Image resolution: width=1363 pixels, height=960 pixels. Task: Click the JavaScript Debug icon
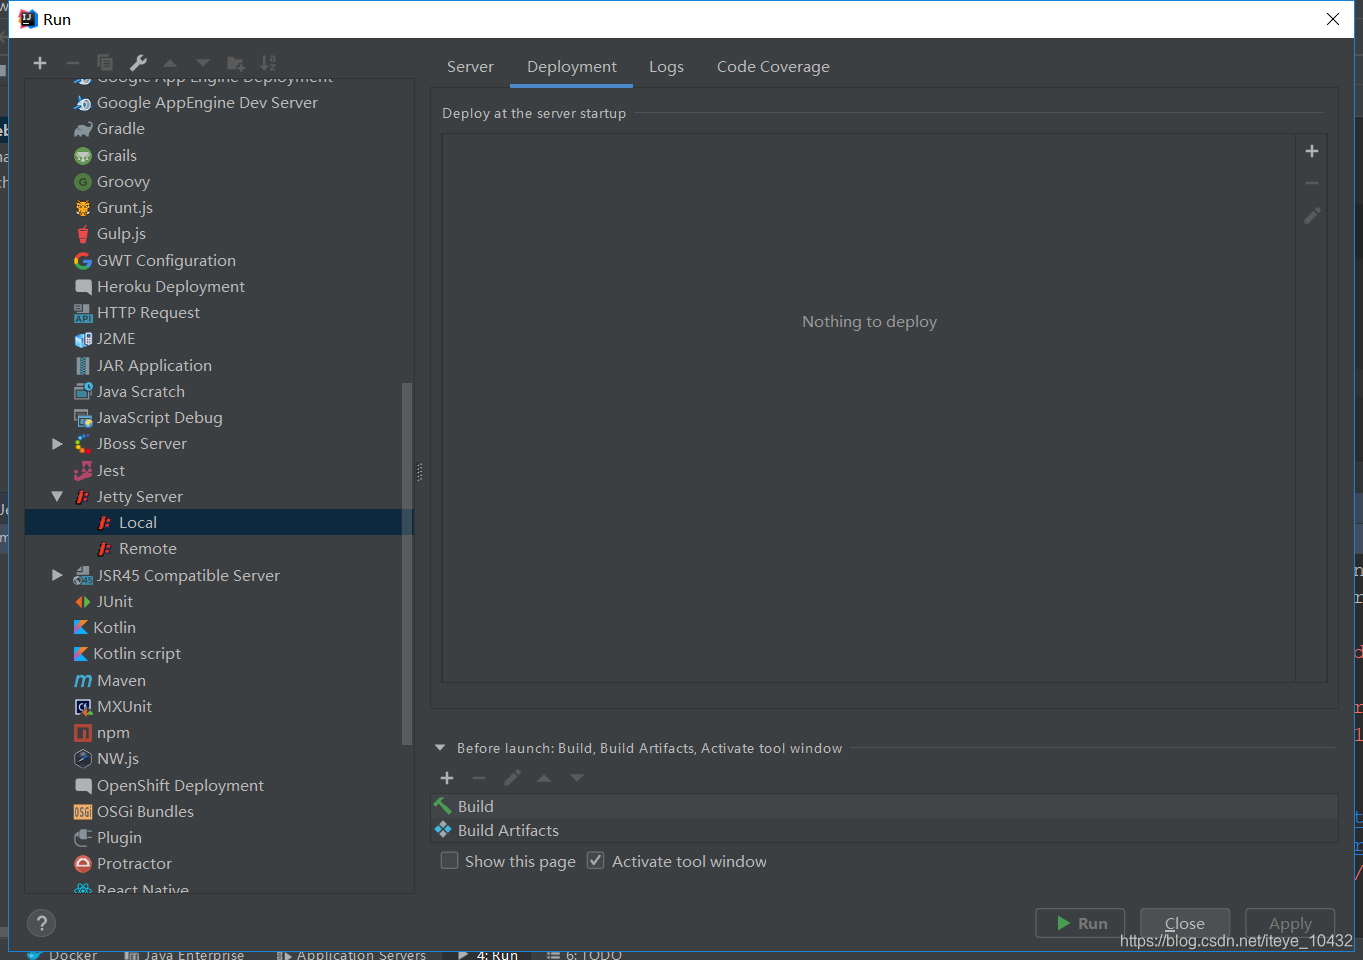tap(83, 418)
